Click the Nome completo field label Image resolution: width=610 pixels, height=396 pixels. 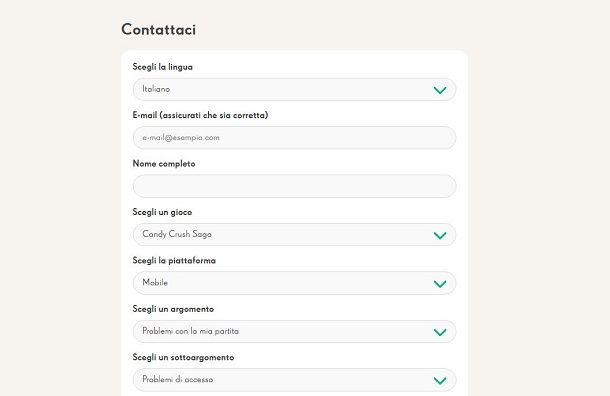coord(164,164)
